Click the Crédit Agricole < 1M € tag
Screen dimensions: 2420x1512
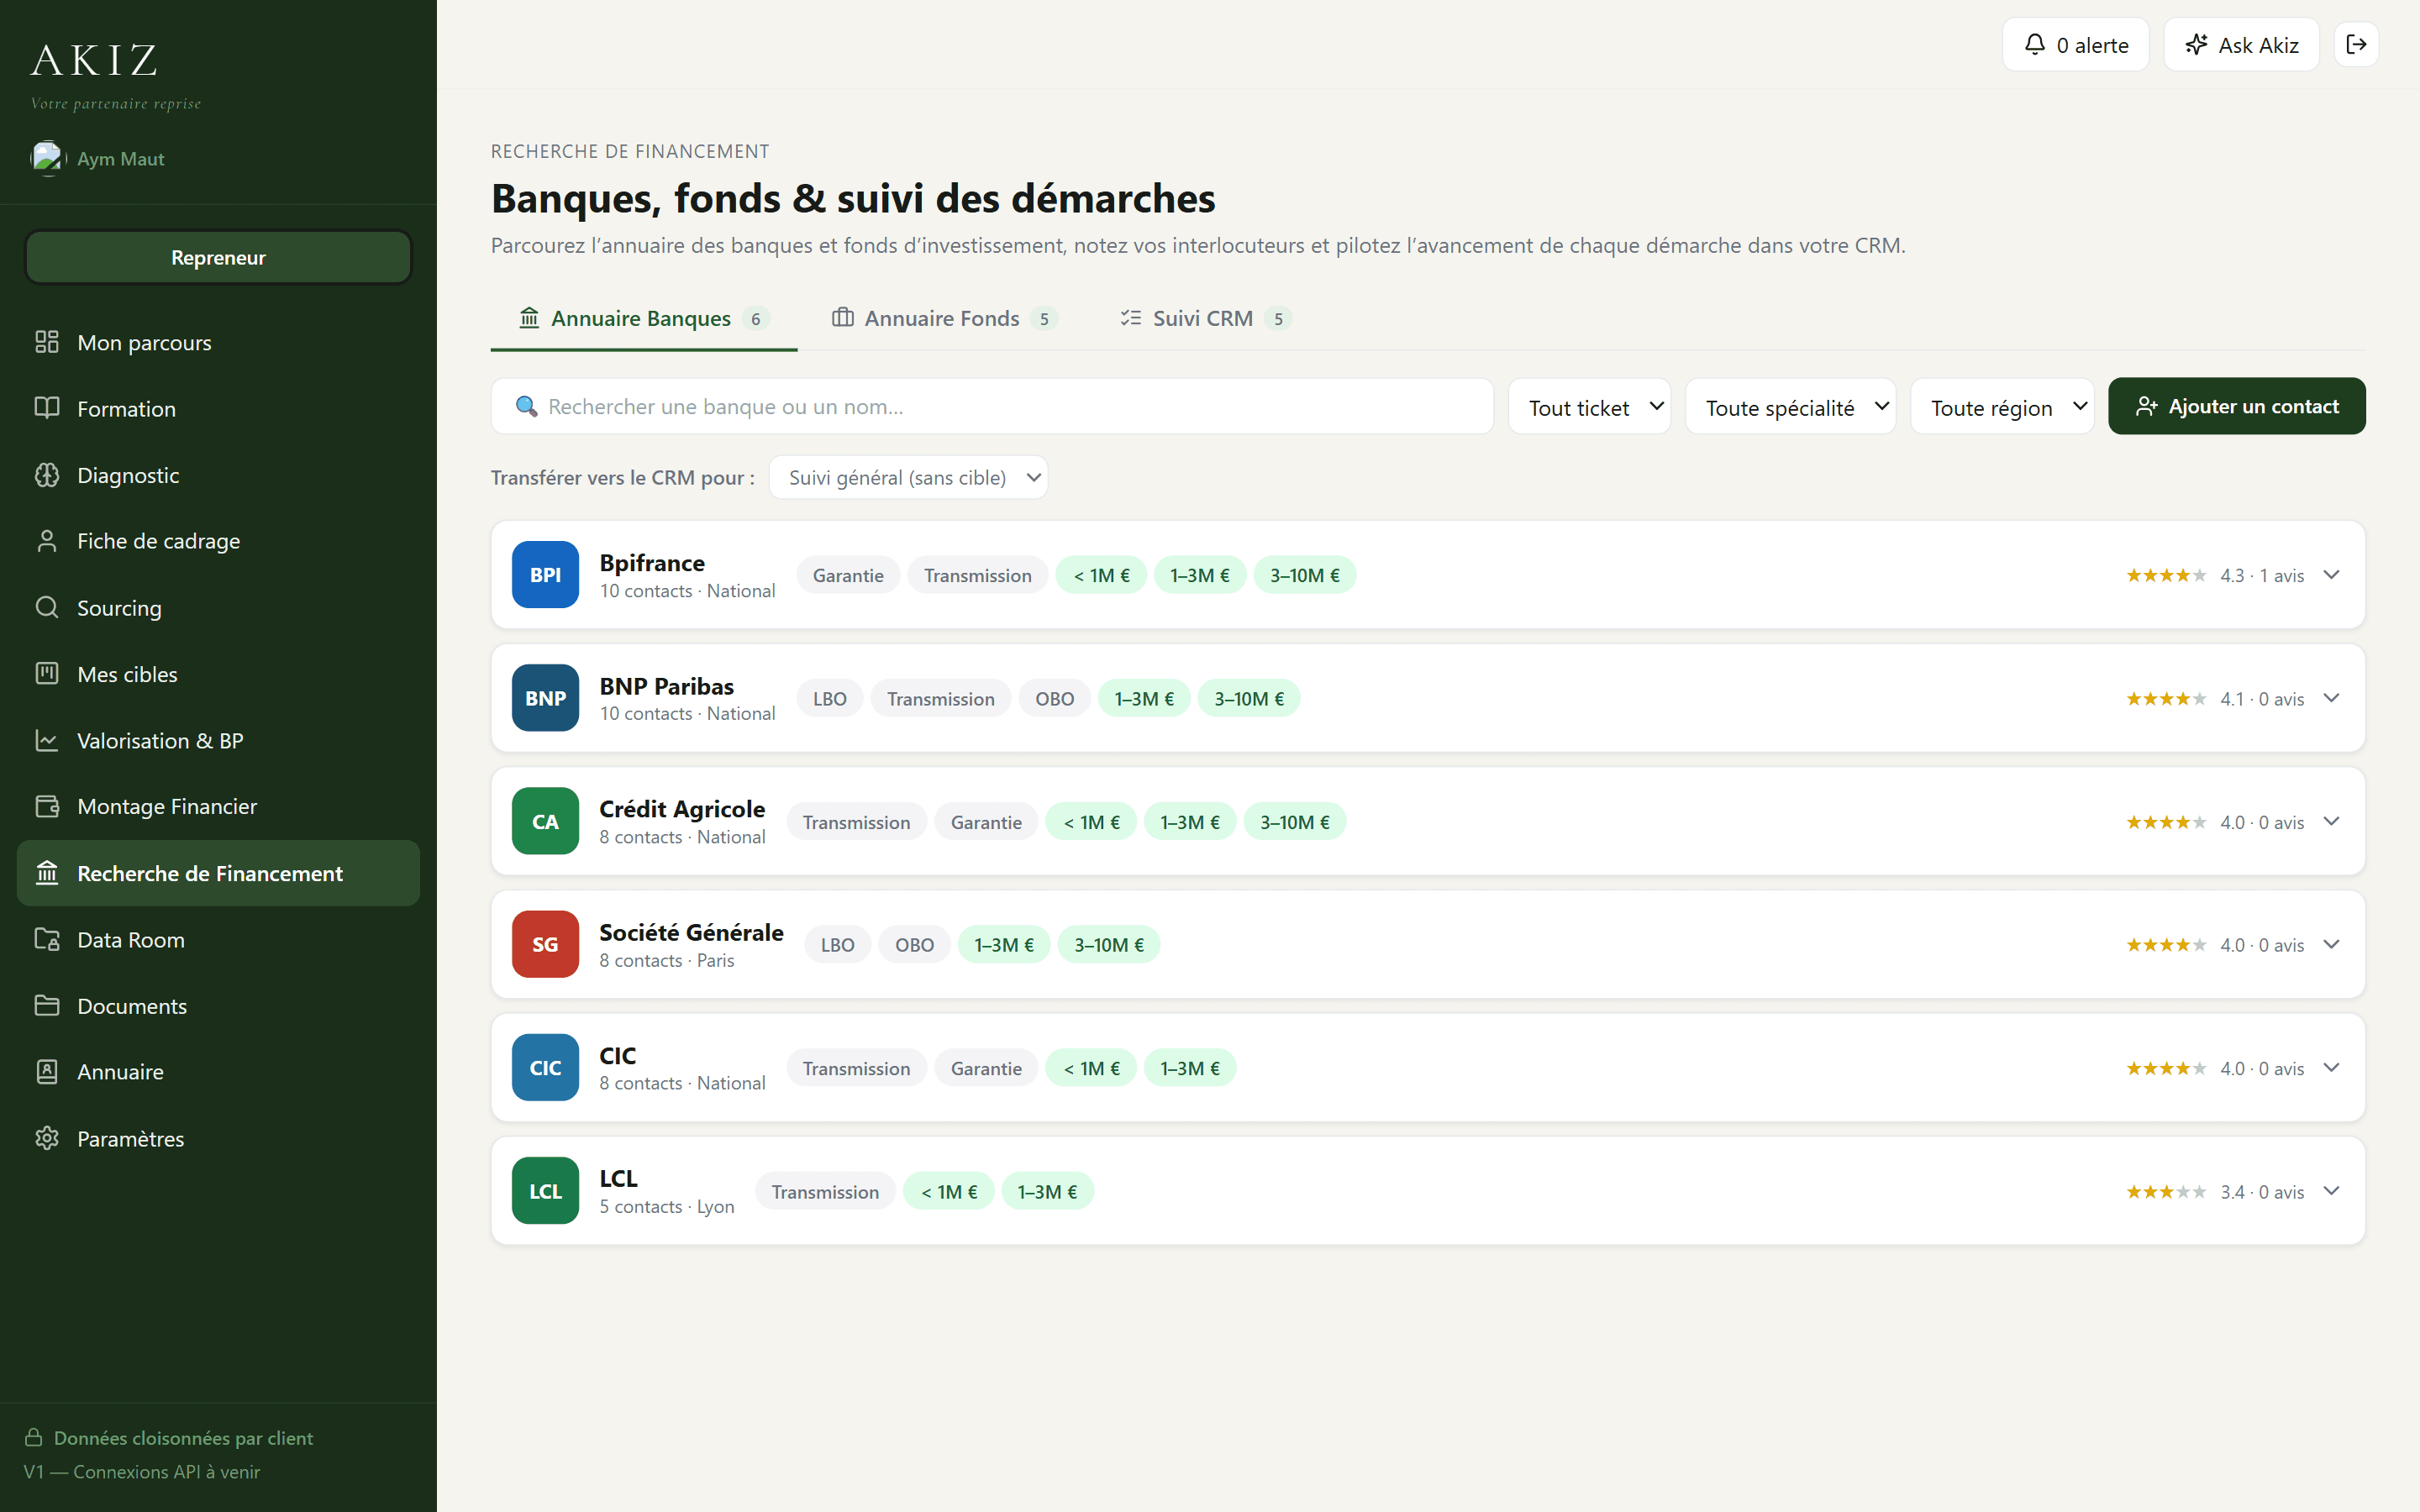[1091, 822]
